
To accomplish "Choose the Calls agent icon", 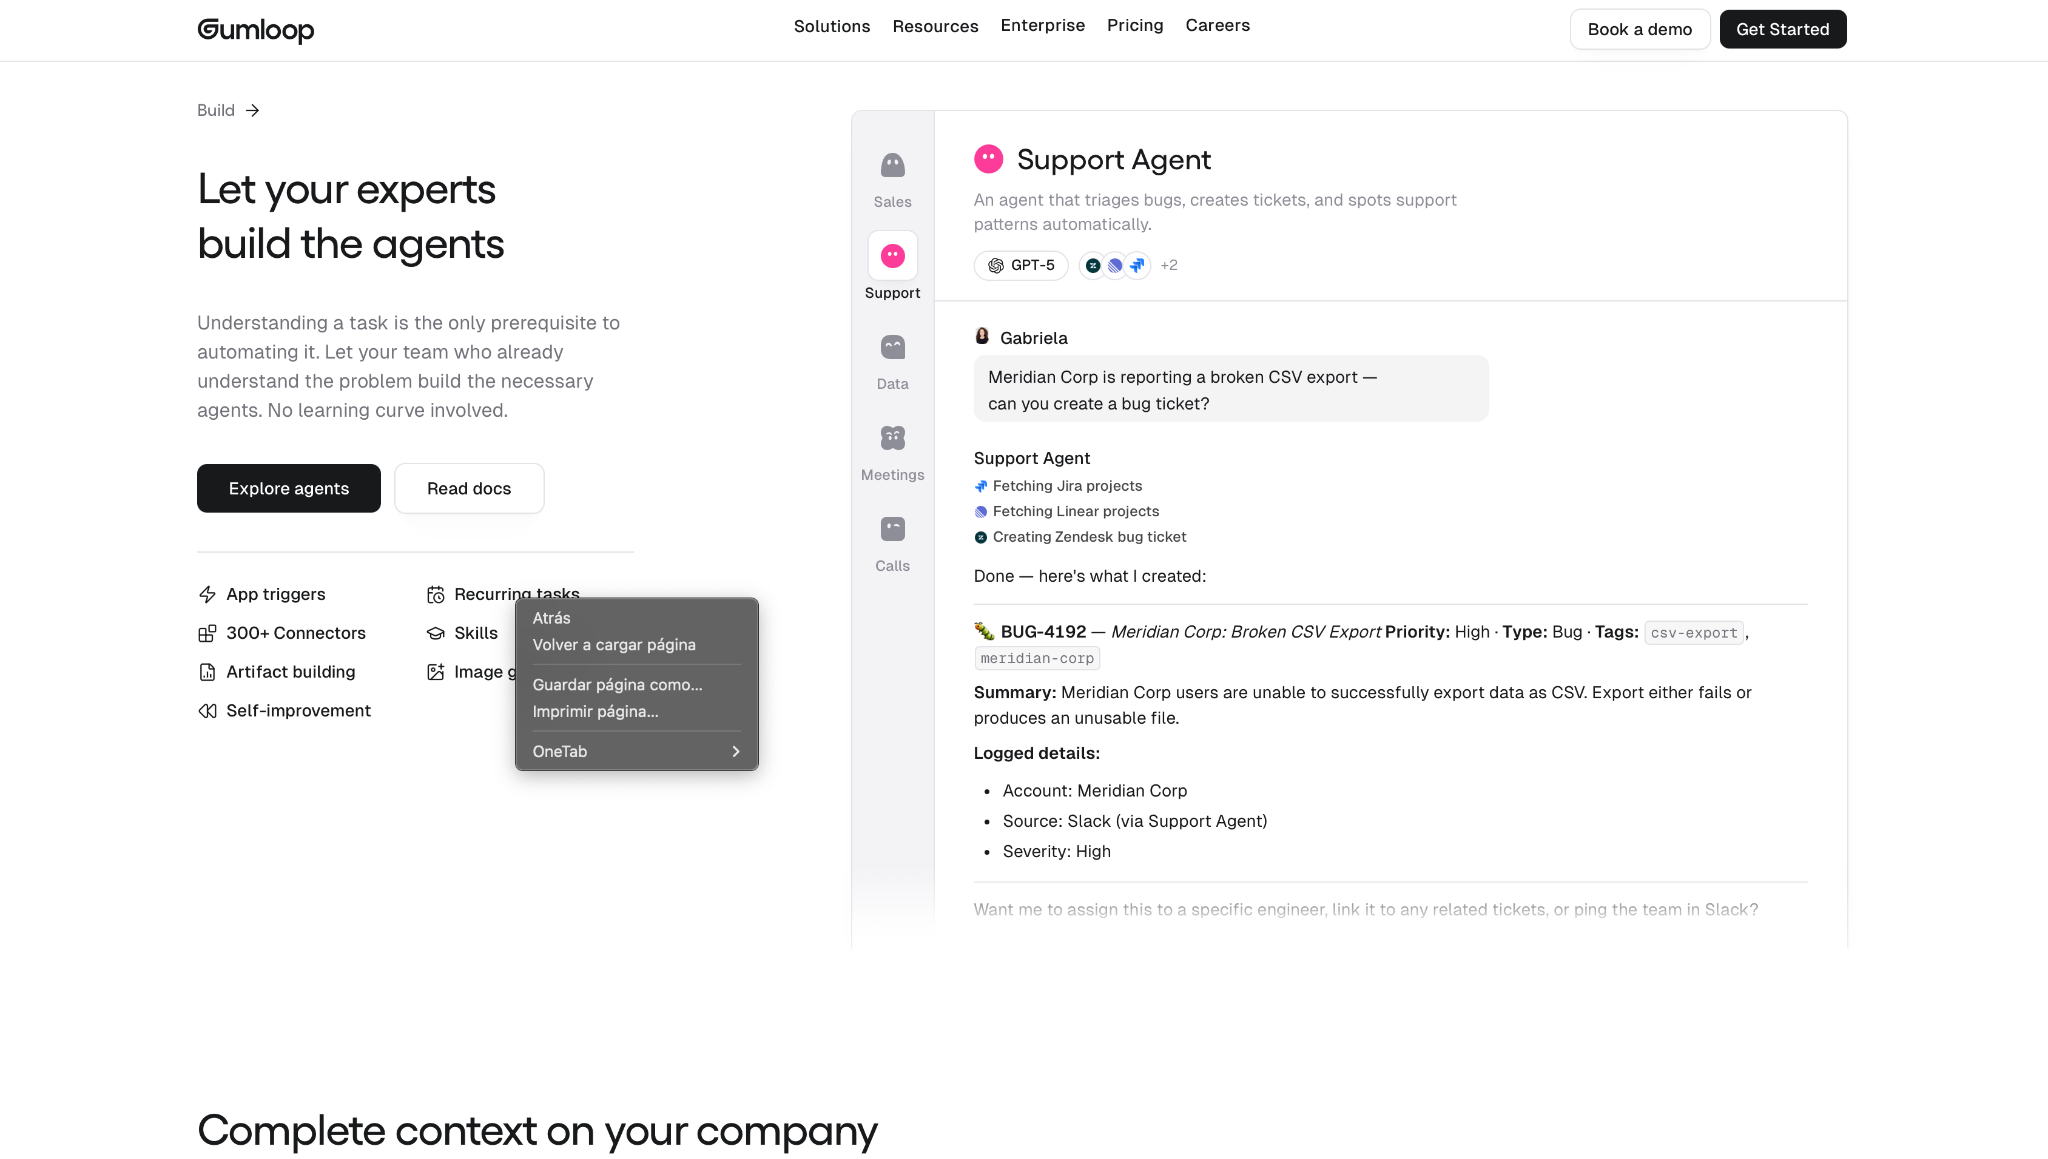I will [x=892, y=529].
